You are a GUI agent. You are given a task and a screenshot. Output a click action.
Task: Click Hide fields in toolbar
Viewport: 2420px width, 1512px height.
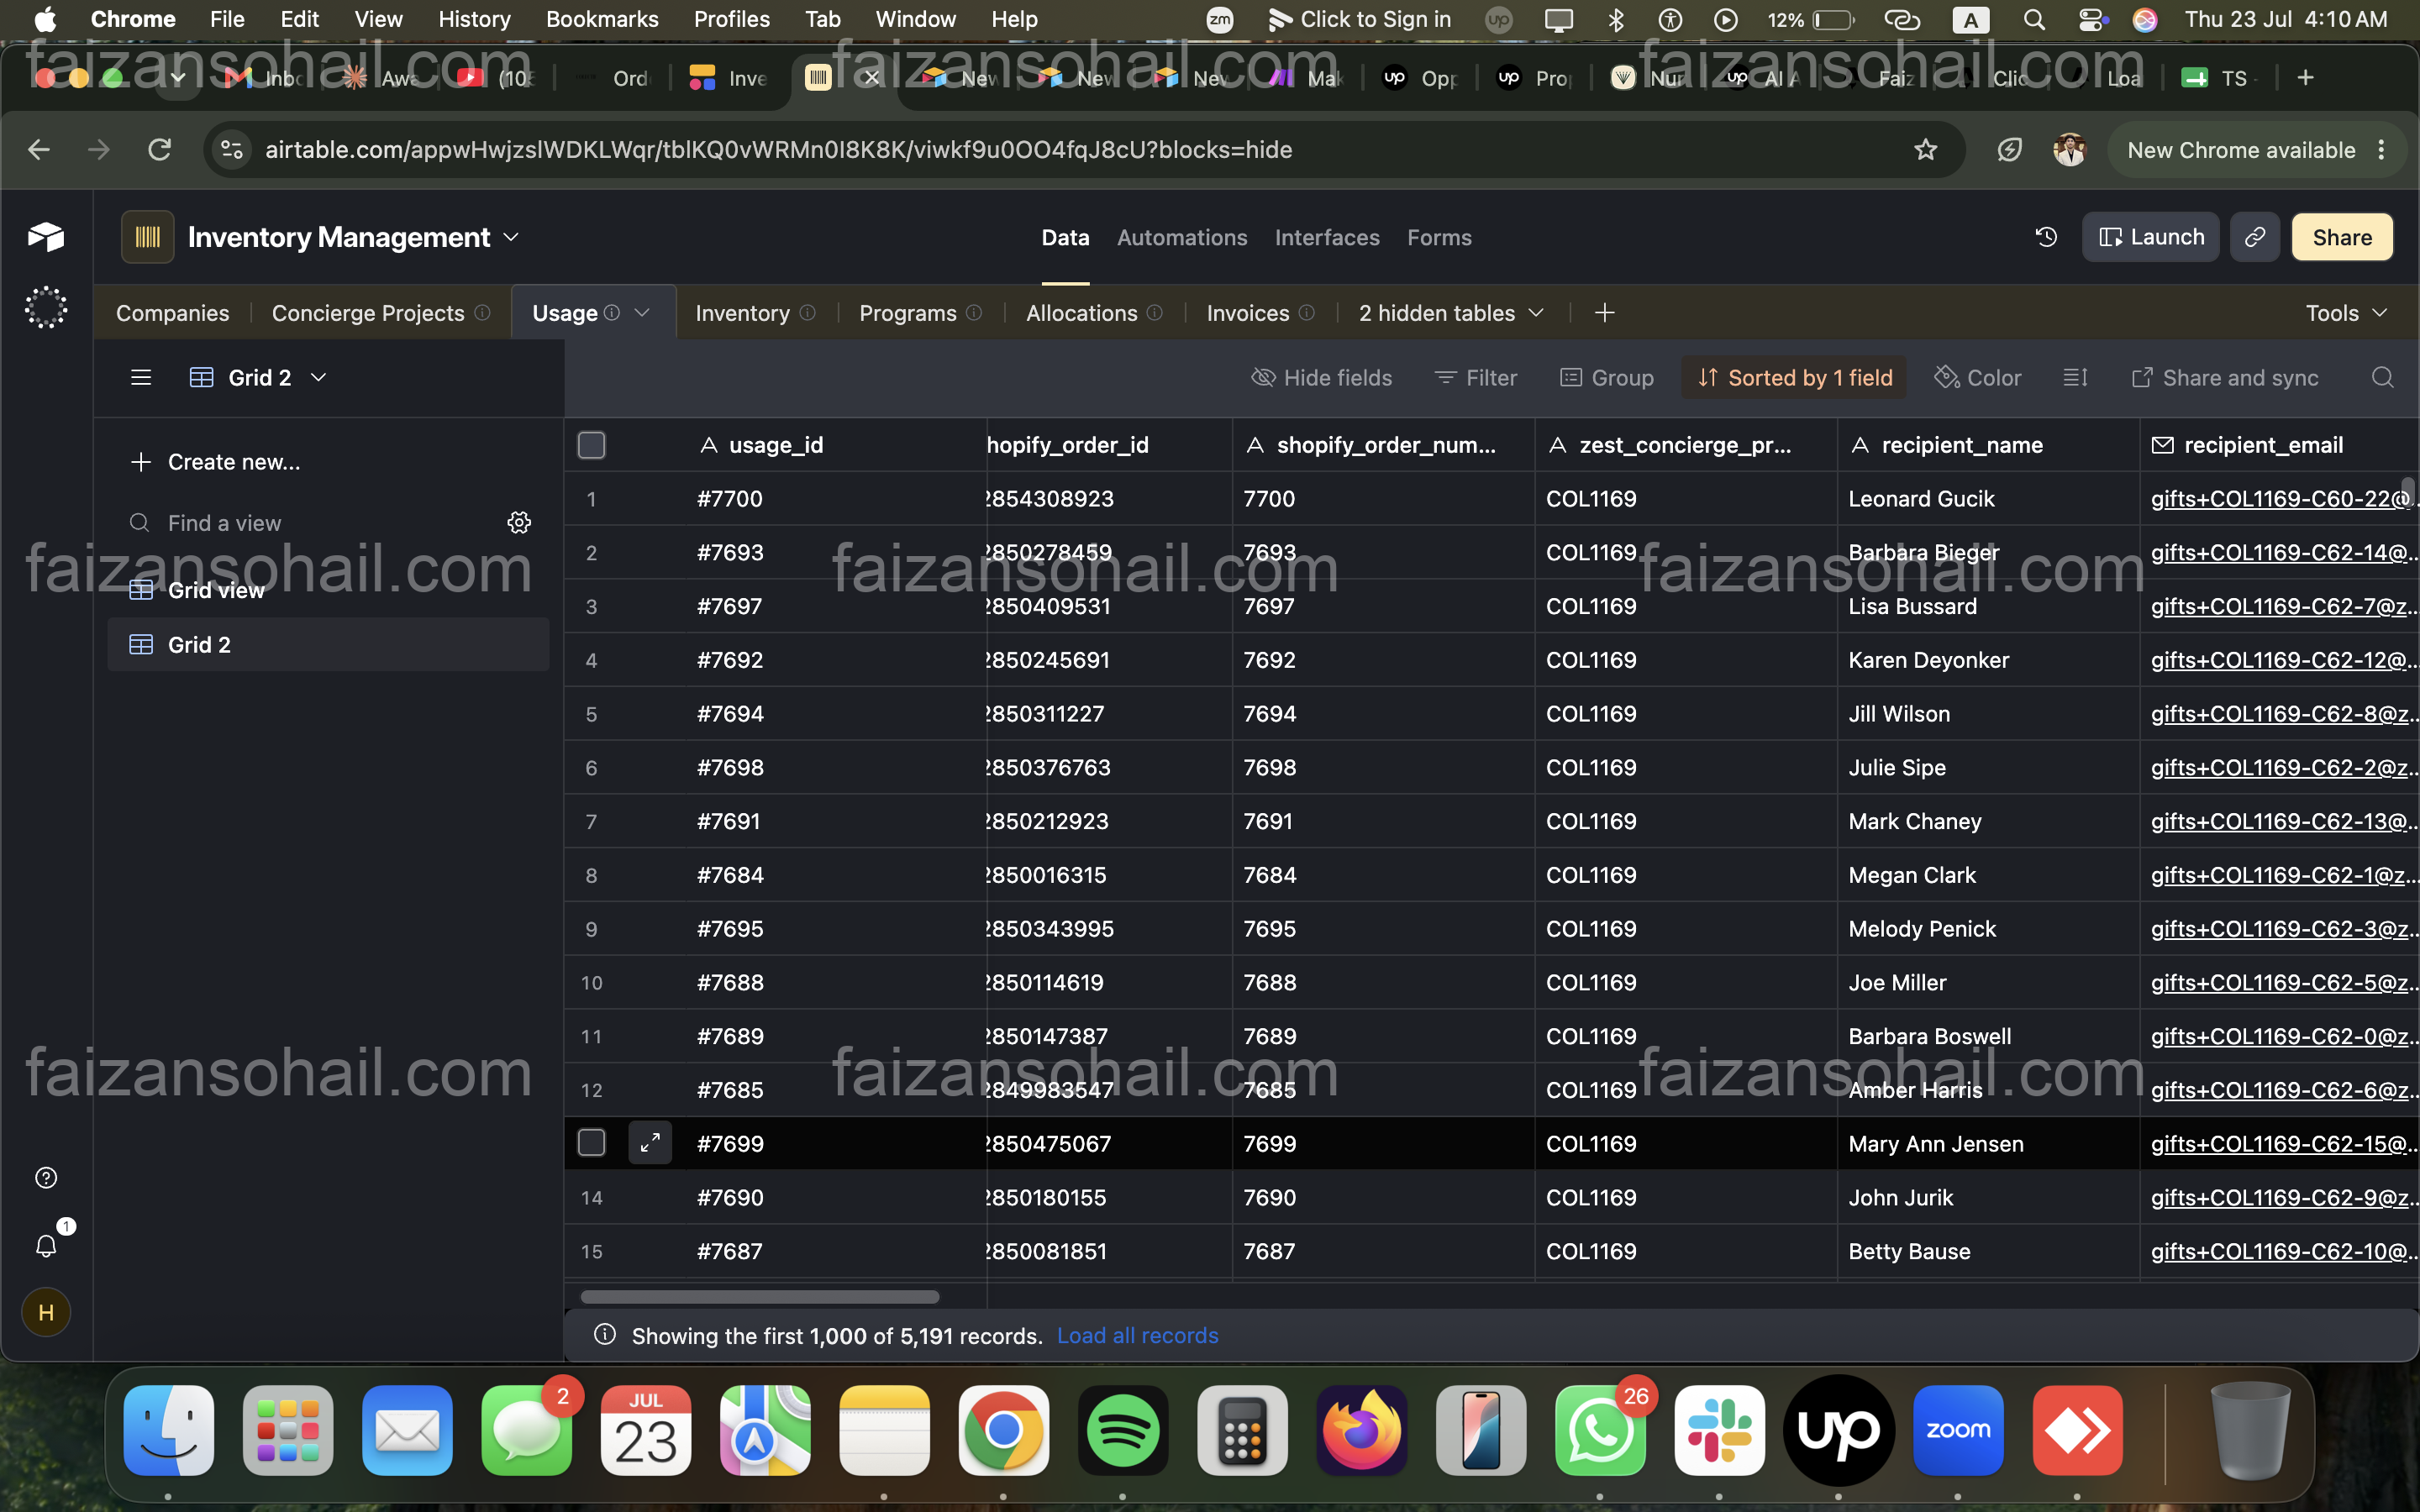click(x=1321, y=377)
